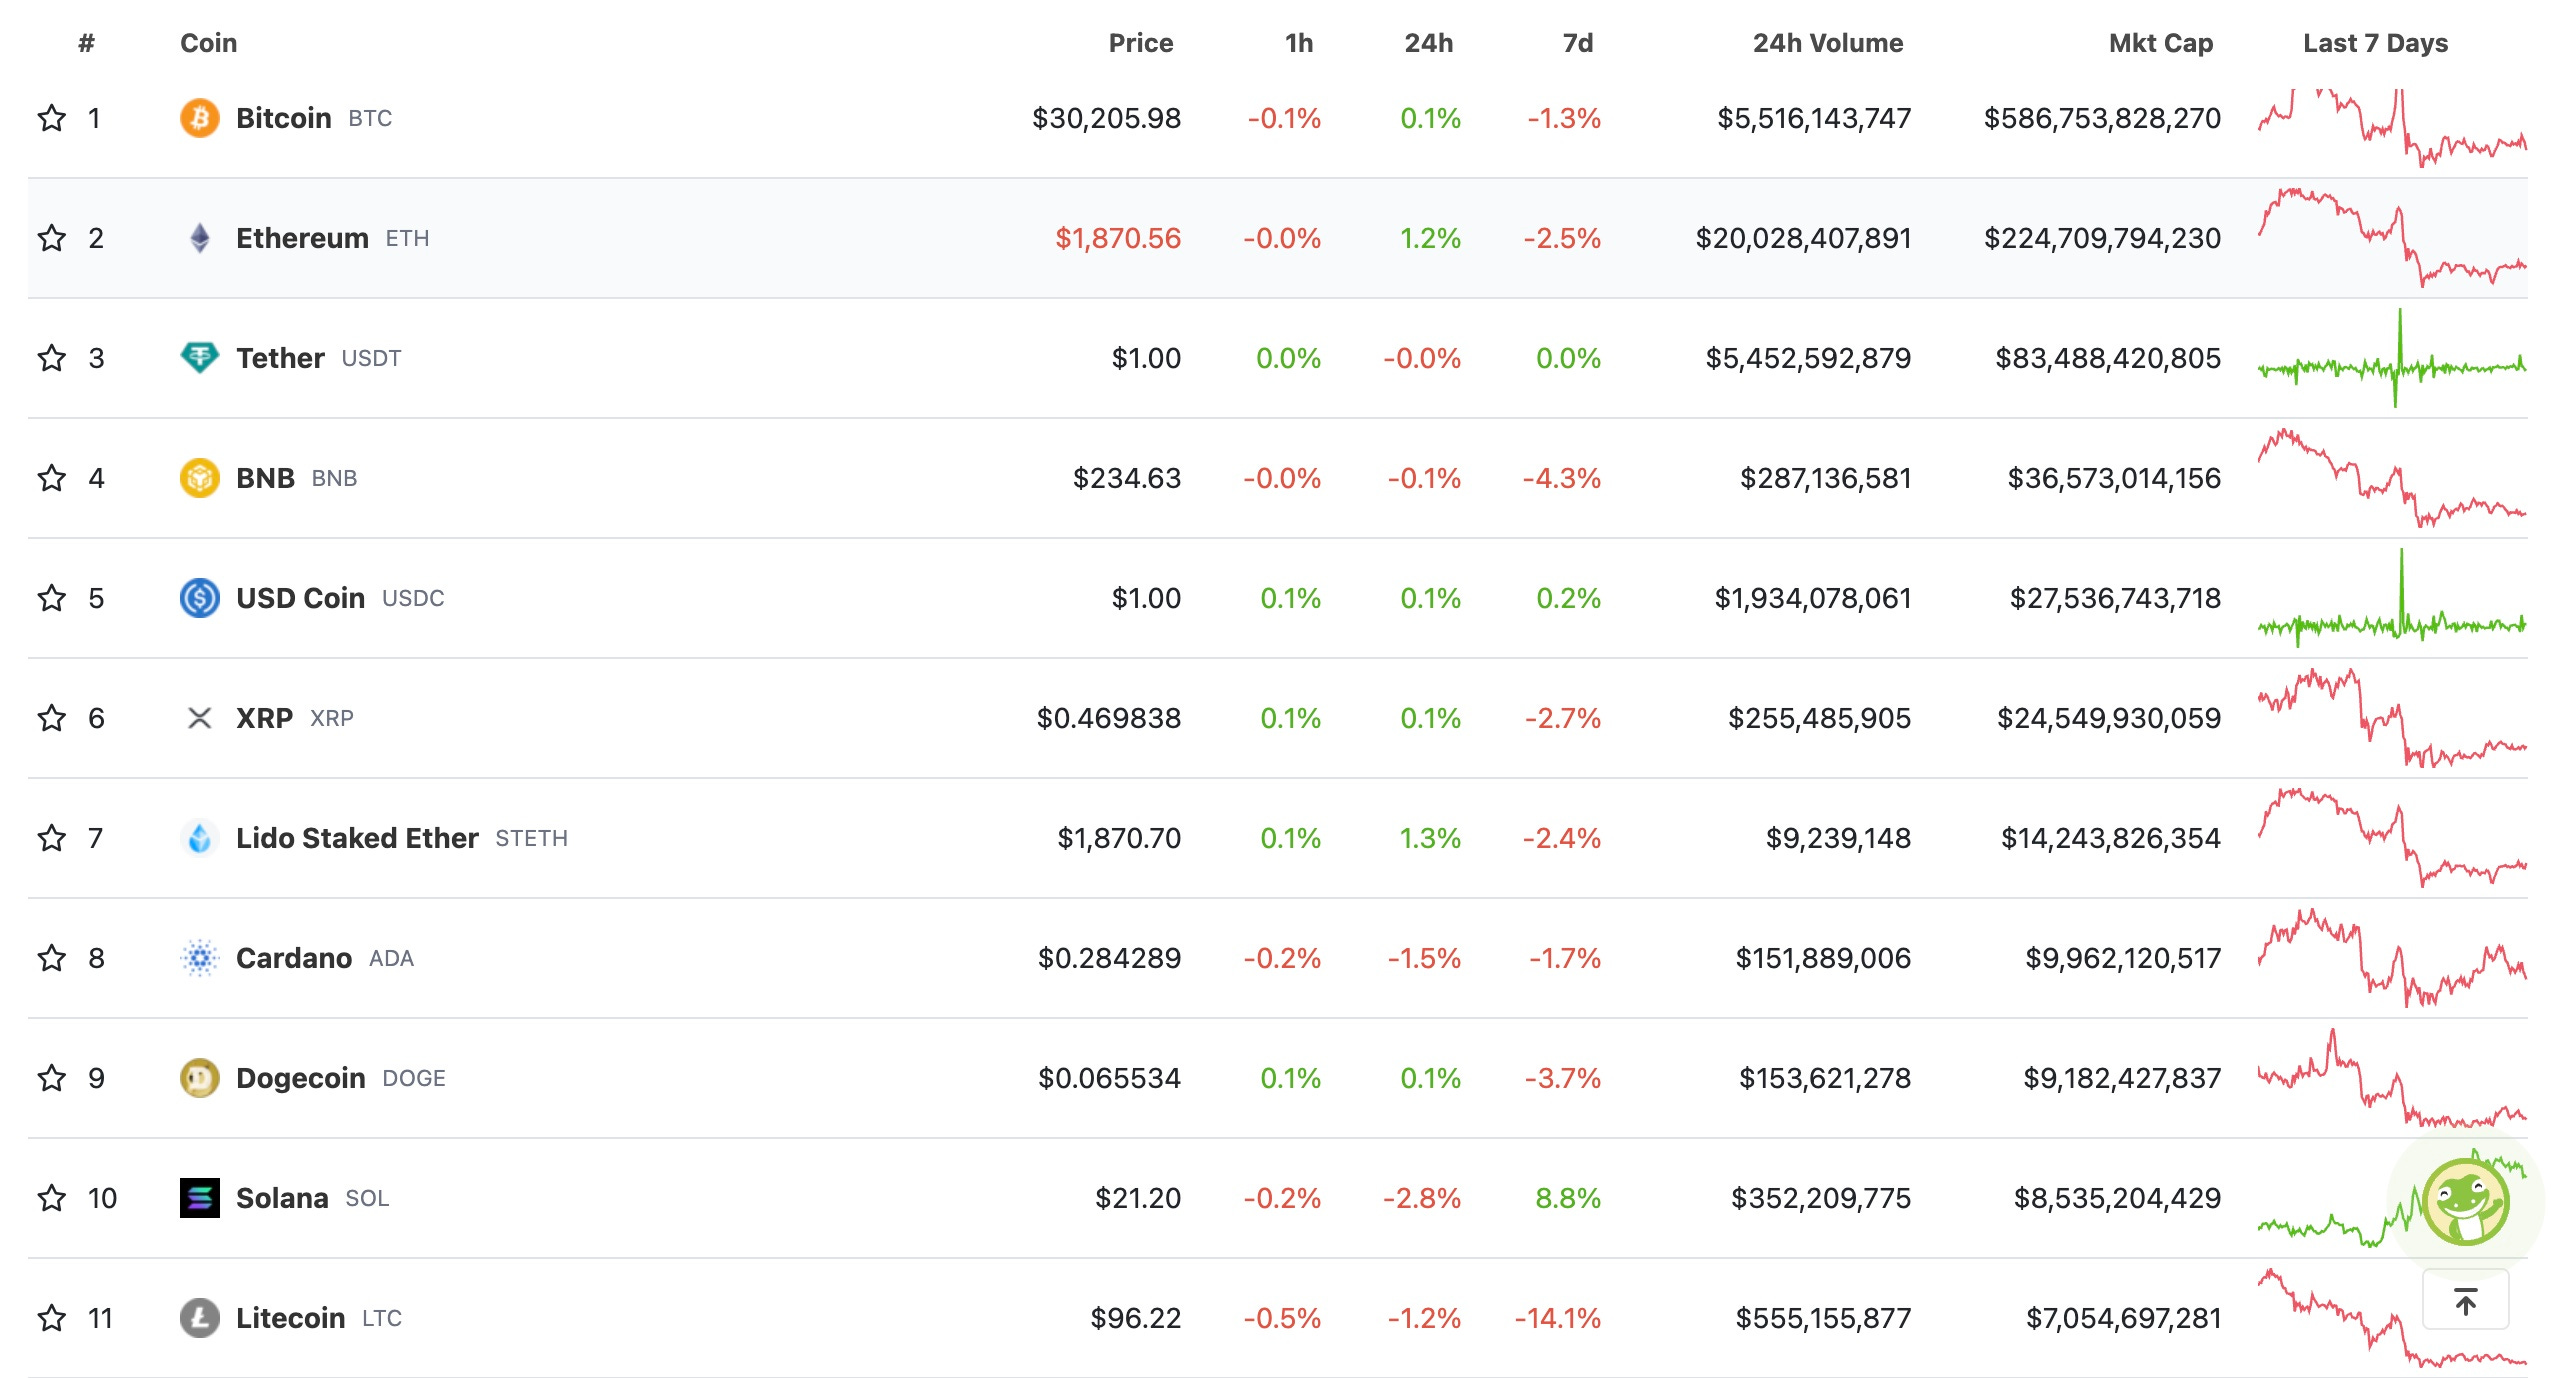Open the Bitcoin coin page link

click(283, 118)
